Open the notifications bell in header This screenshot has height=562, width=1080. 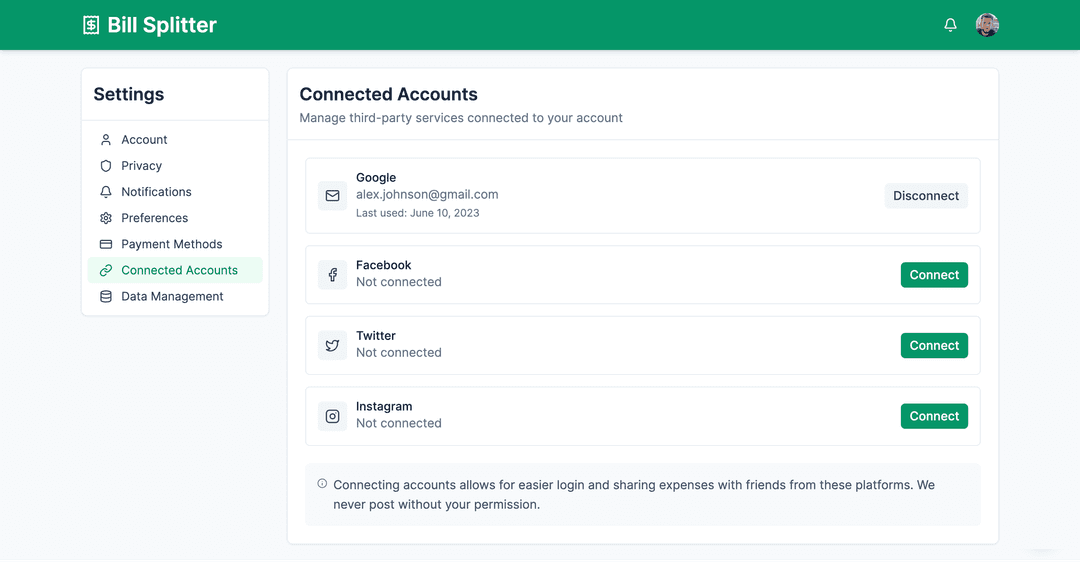950,25
